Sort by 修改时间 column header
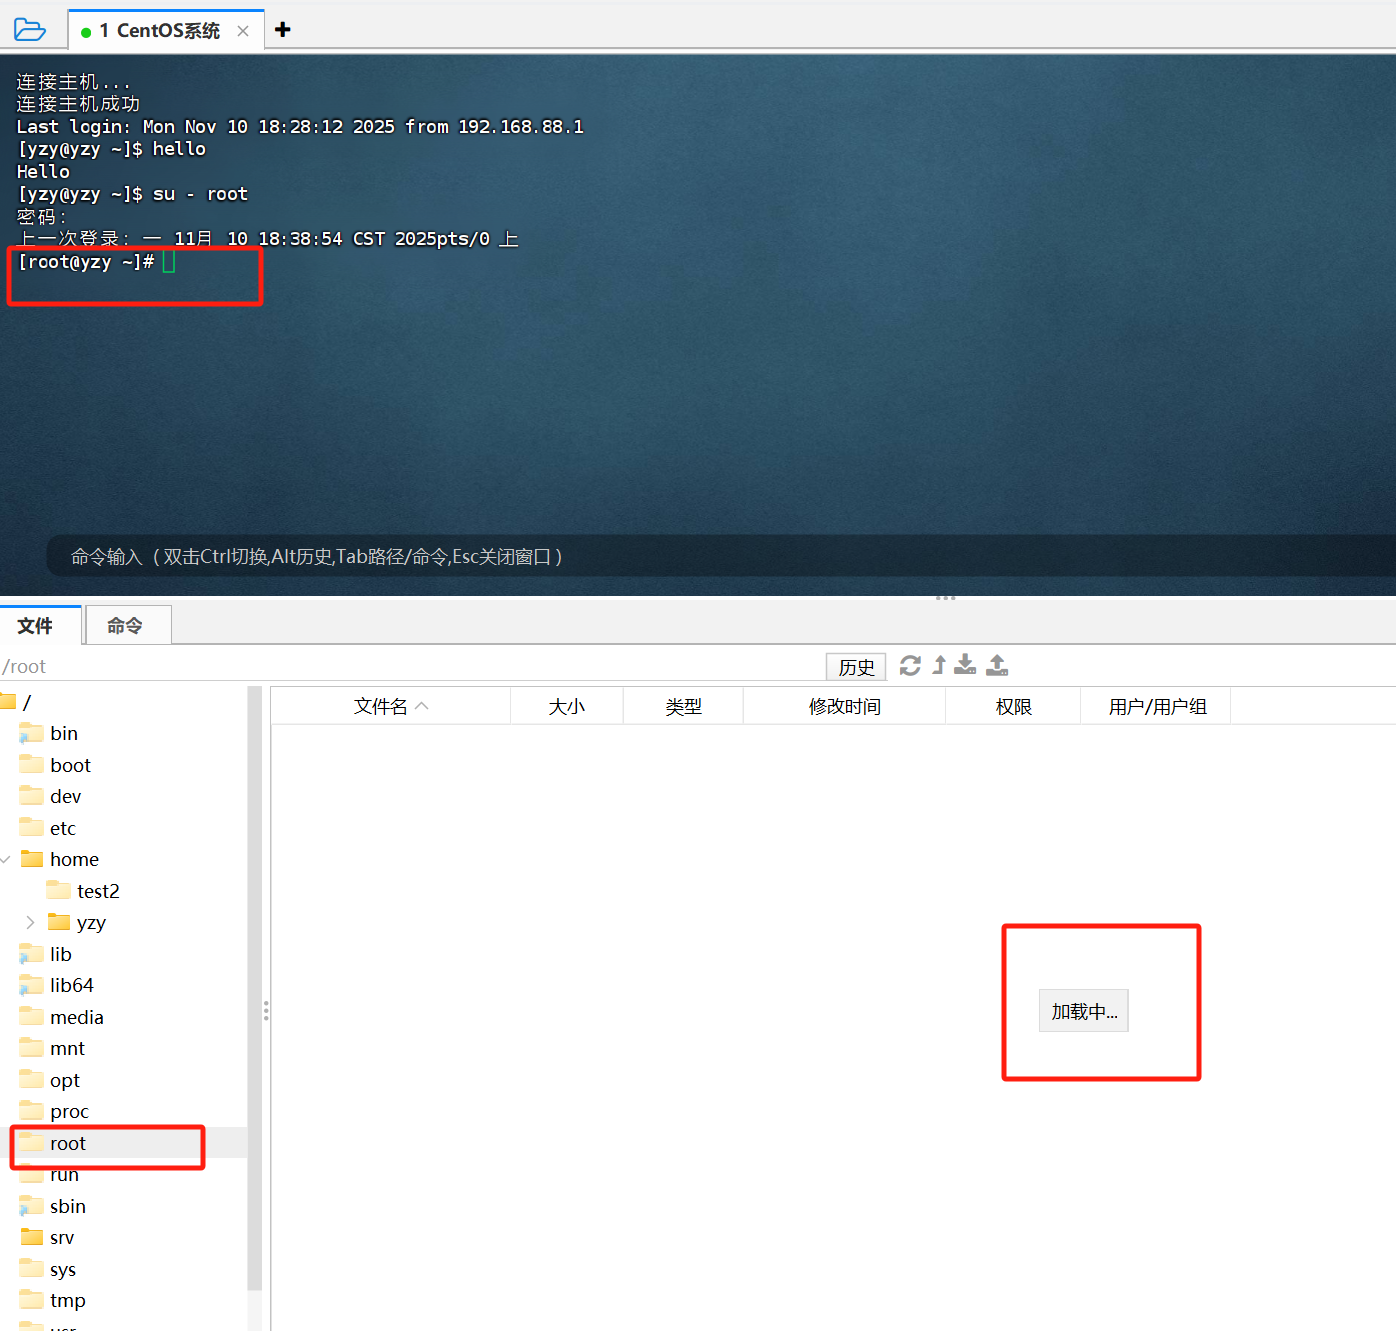 (x=844, y=706)
